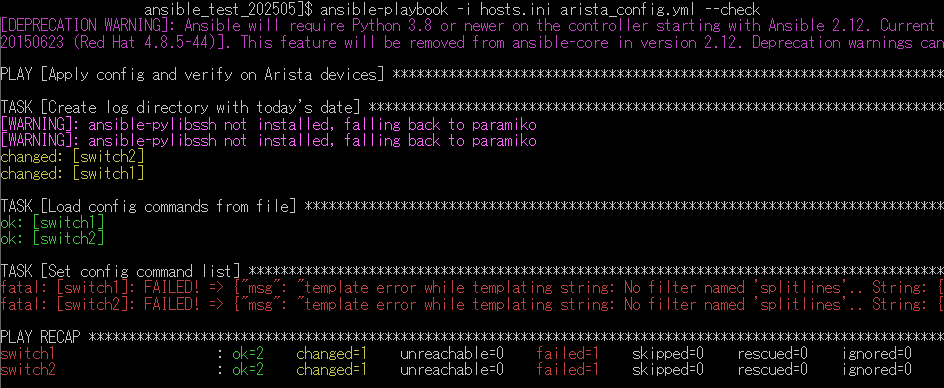Click switch1 hostname in play recap
The image size is (944, 388).
(x=28, y=353)
